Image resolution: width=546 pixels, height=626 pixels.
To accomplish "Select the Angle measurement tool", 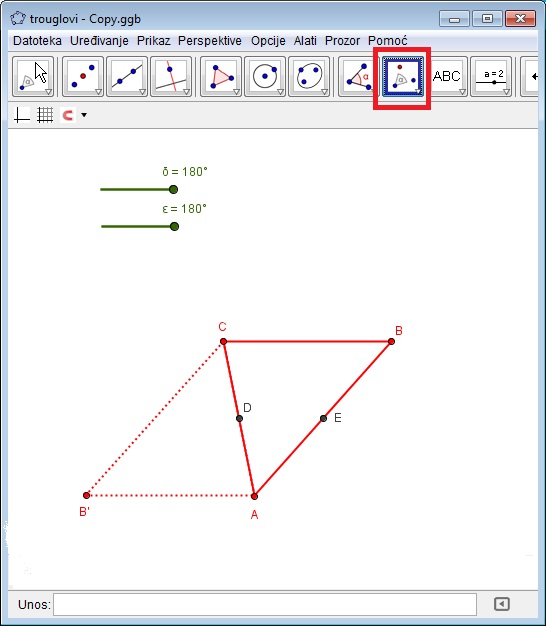I will (358, 77).
